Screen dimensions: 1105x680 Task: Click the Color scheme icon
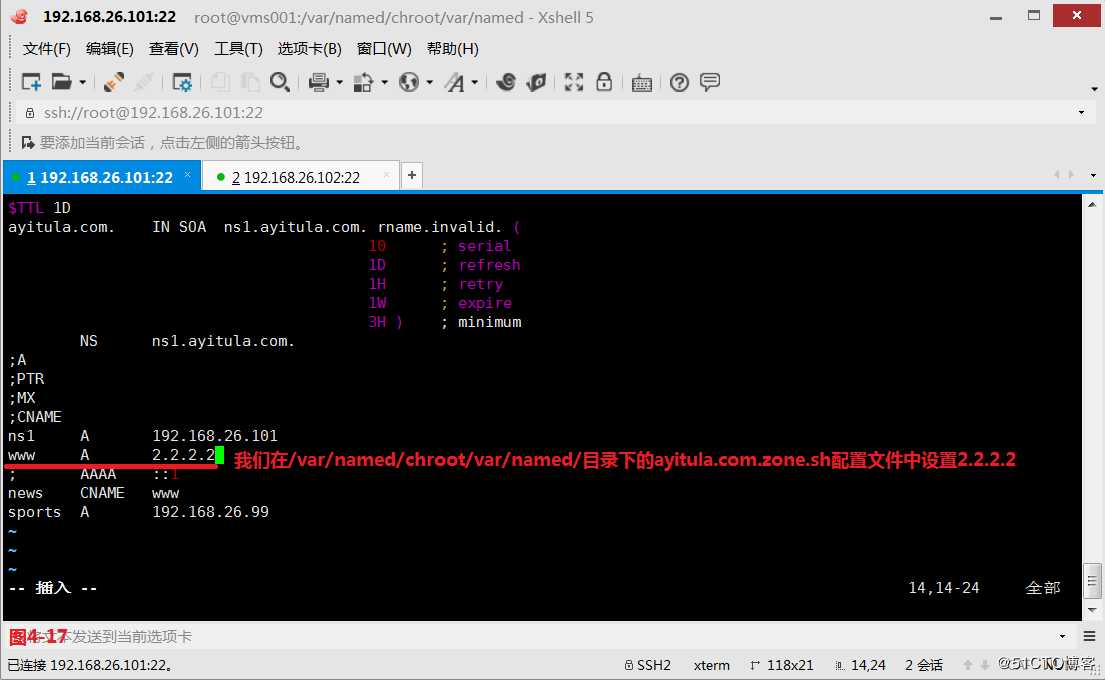(363, 82)
